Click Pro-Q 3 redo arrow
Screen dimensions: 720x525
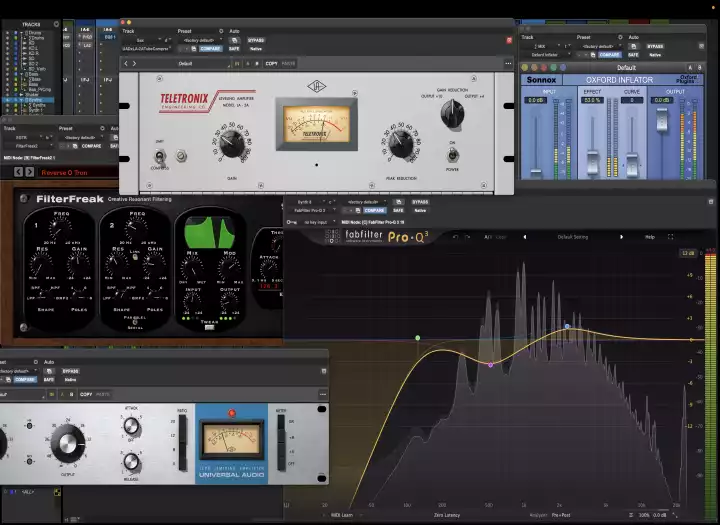468,237
